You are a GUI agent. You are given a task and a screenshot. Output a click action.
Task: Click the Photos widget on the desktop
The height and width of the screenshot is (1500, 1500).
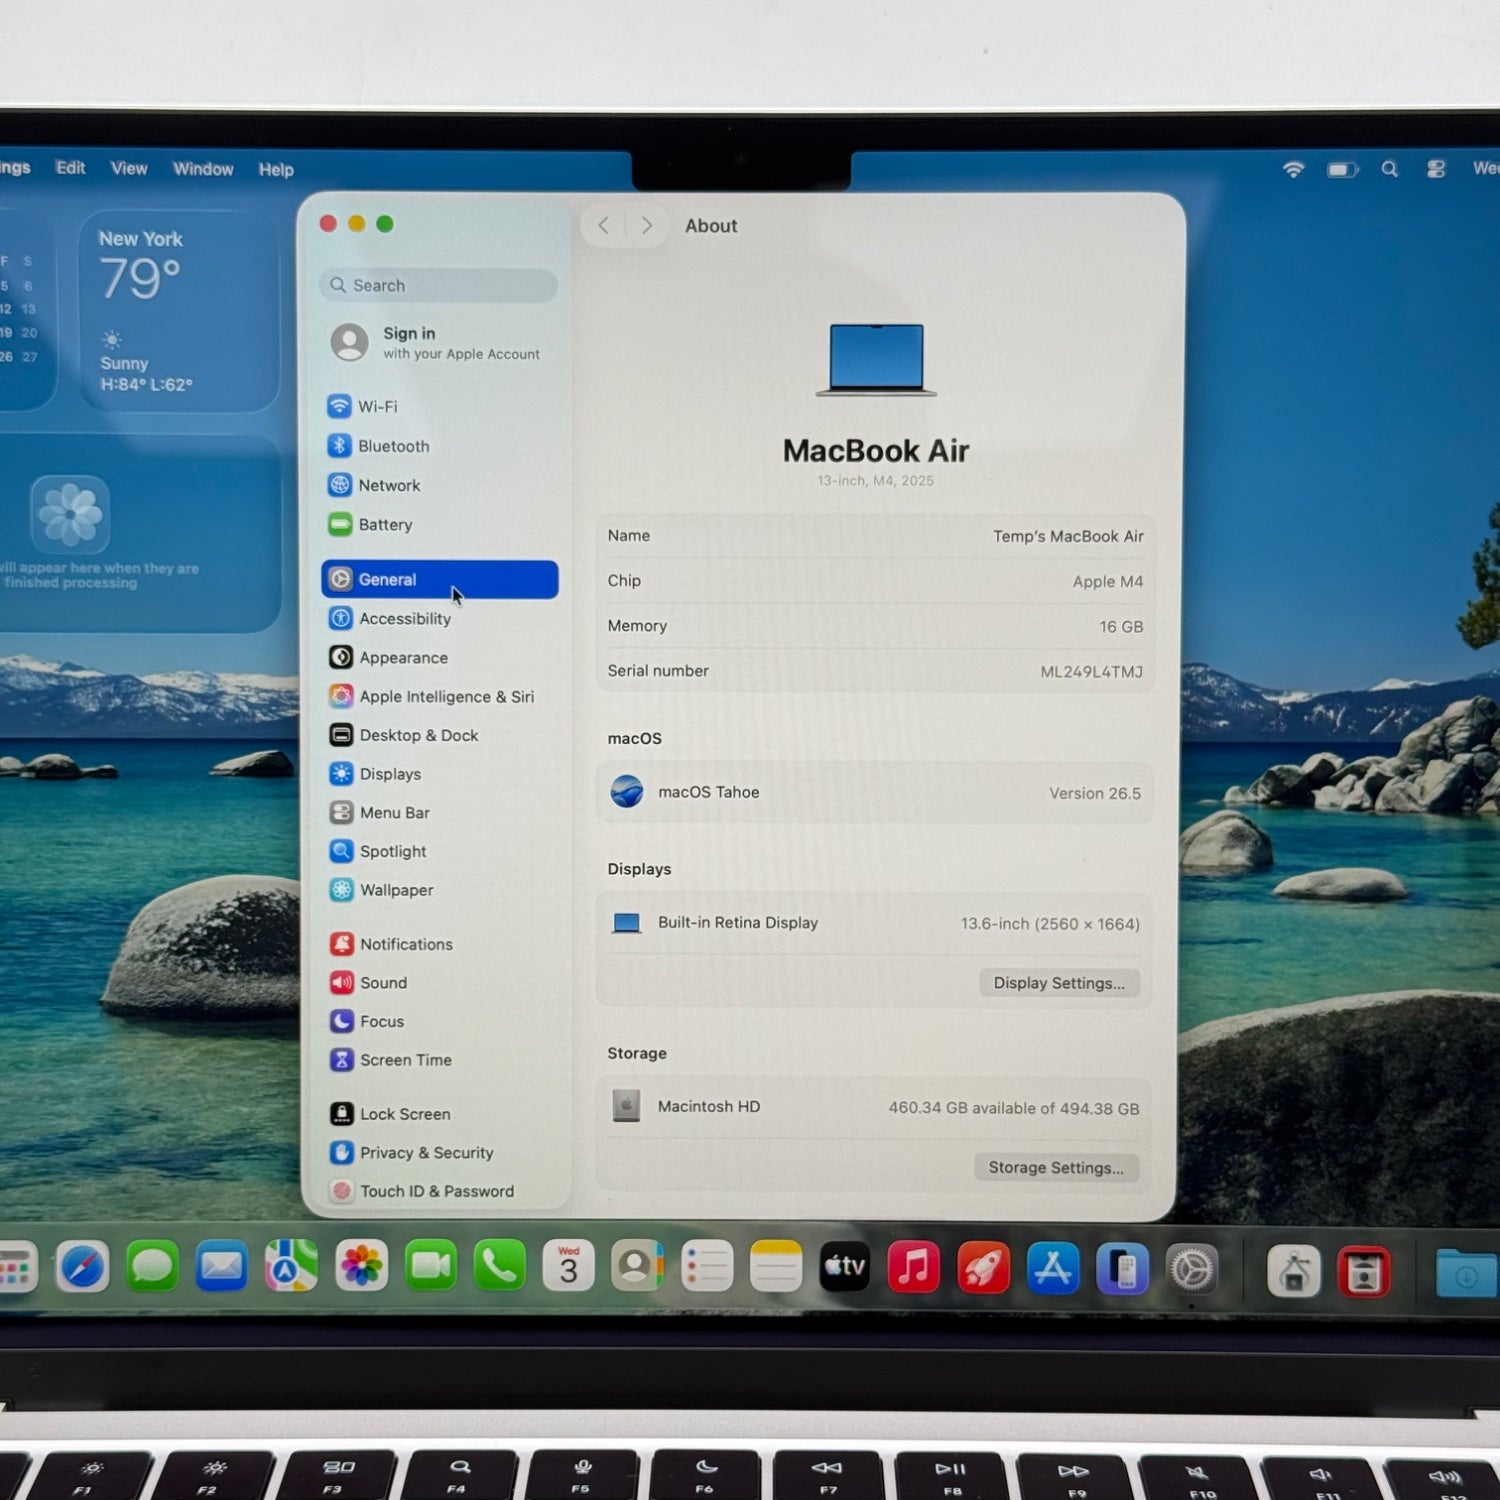pyautogui.click(x=140, y=533)
